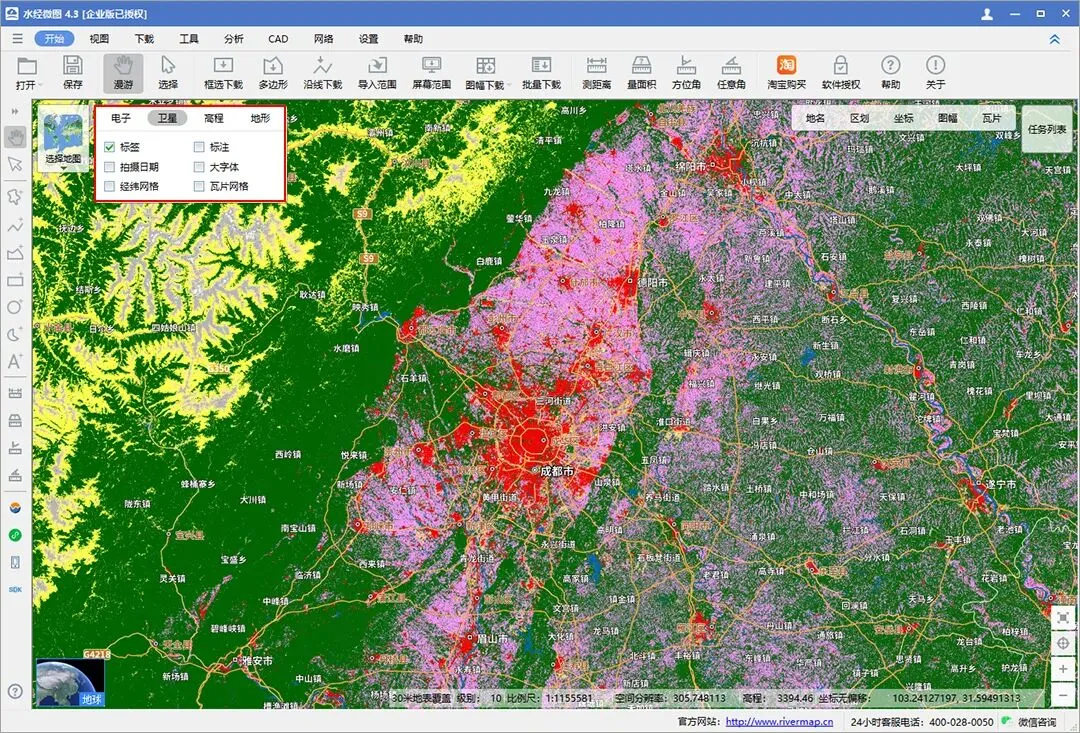This screenshot has height=733, width=1080.
Task: Expand the 选择地图 map selector dropdown
Action: [x=63, y=138]
